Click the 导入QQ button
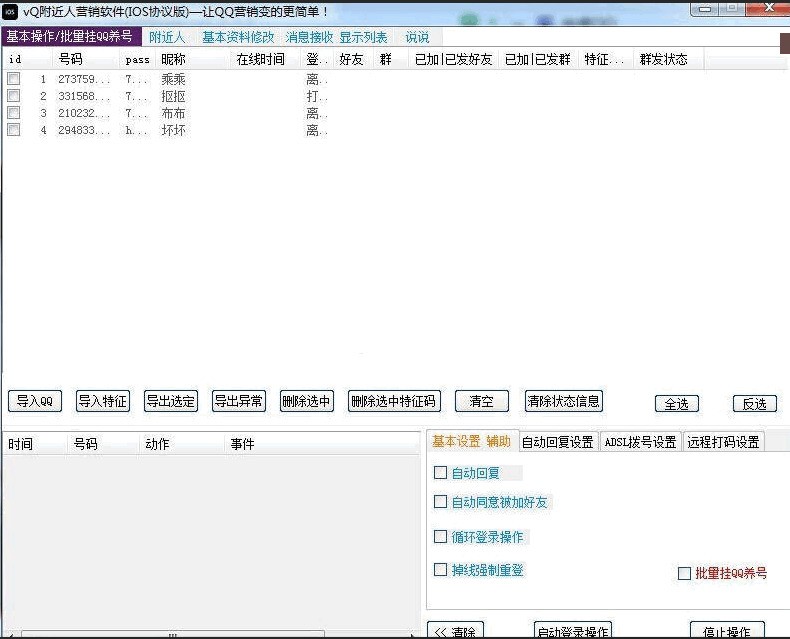This screenshot has width=790, height=639. click(35, 401)
